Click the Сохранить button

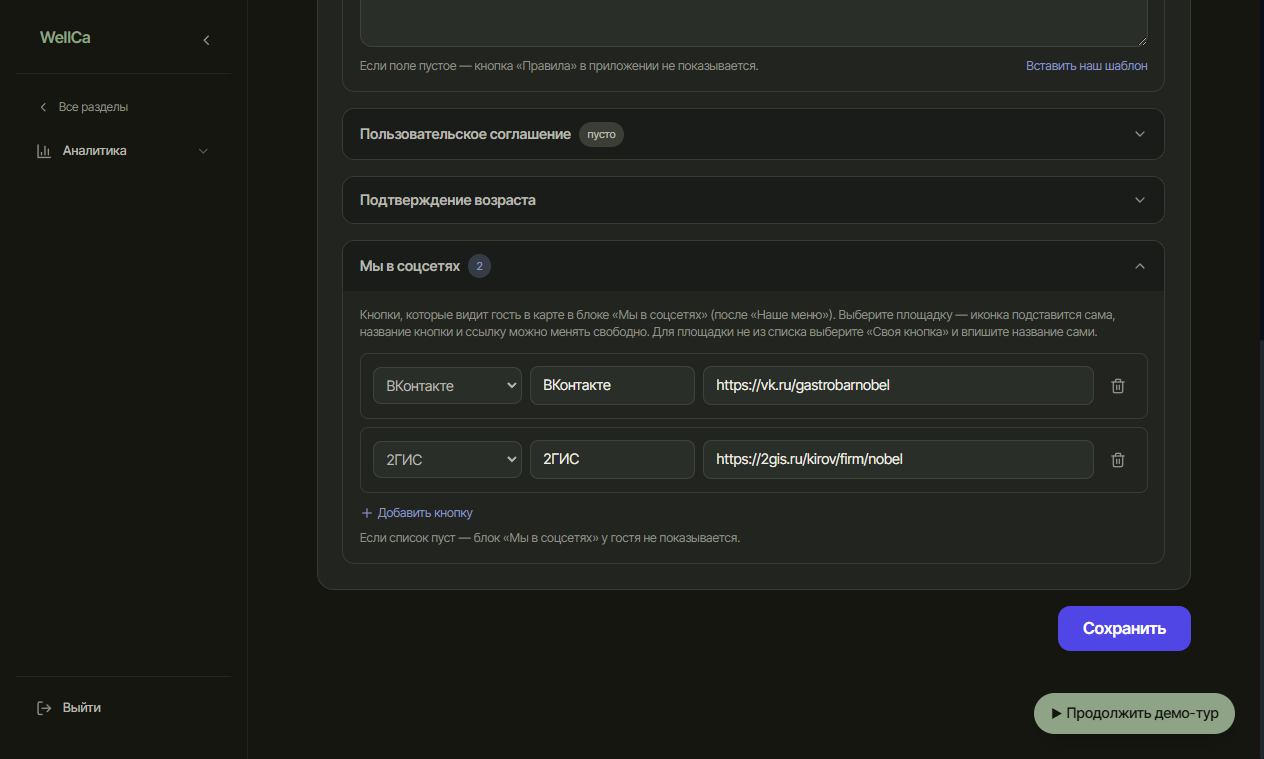click(1124, 629)
